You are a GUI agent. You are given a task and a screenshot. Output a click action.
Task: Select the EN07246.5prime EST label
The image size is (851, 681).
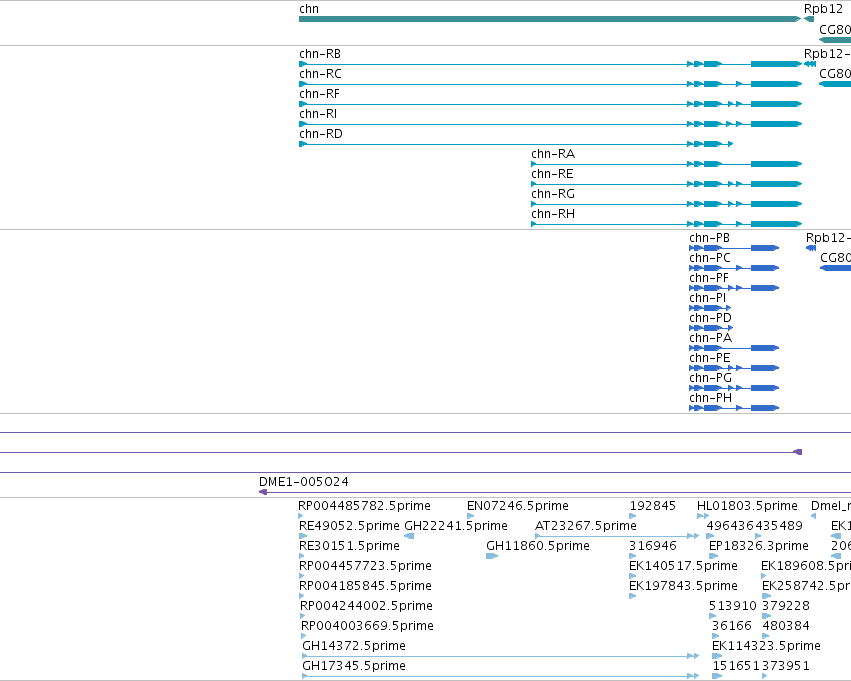tap(518, 506)
